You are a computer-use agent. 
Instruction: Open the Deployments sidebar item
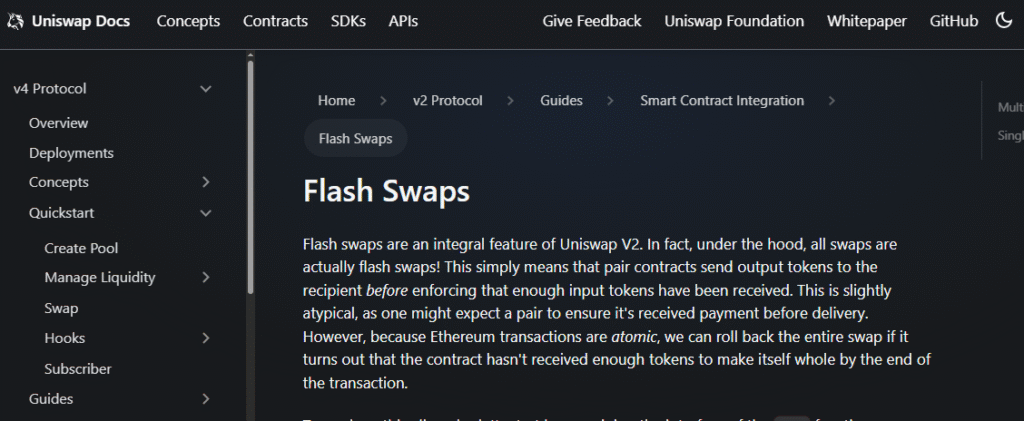71,153
